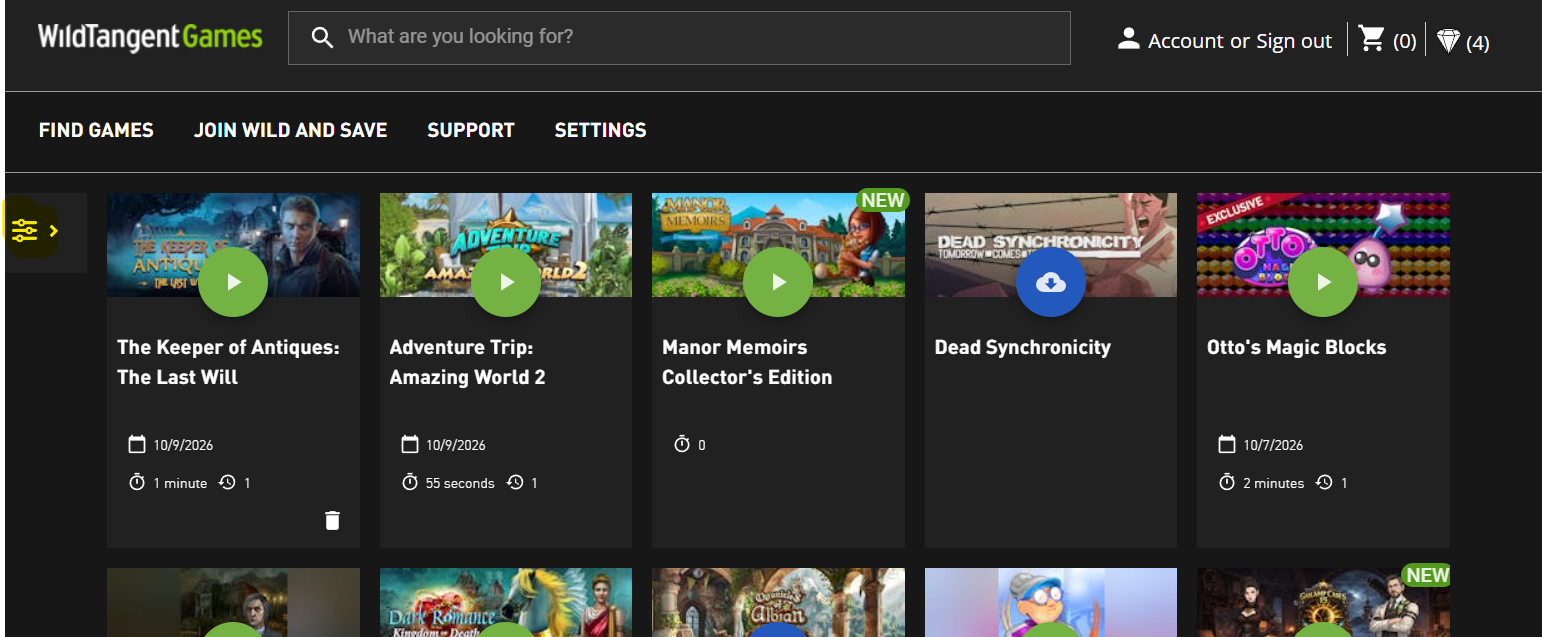Screen dimensions: 1542x637
Task: Click the Sign out link
Action: click(x=1294, y=41)
